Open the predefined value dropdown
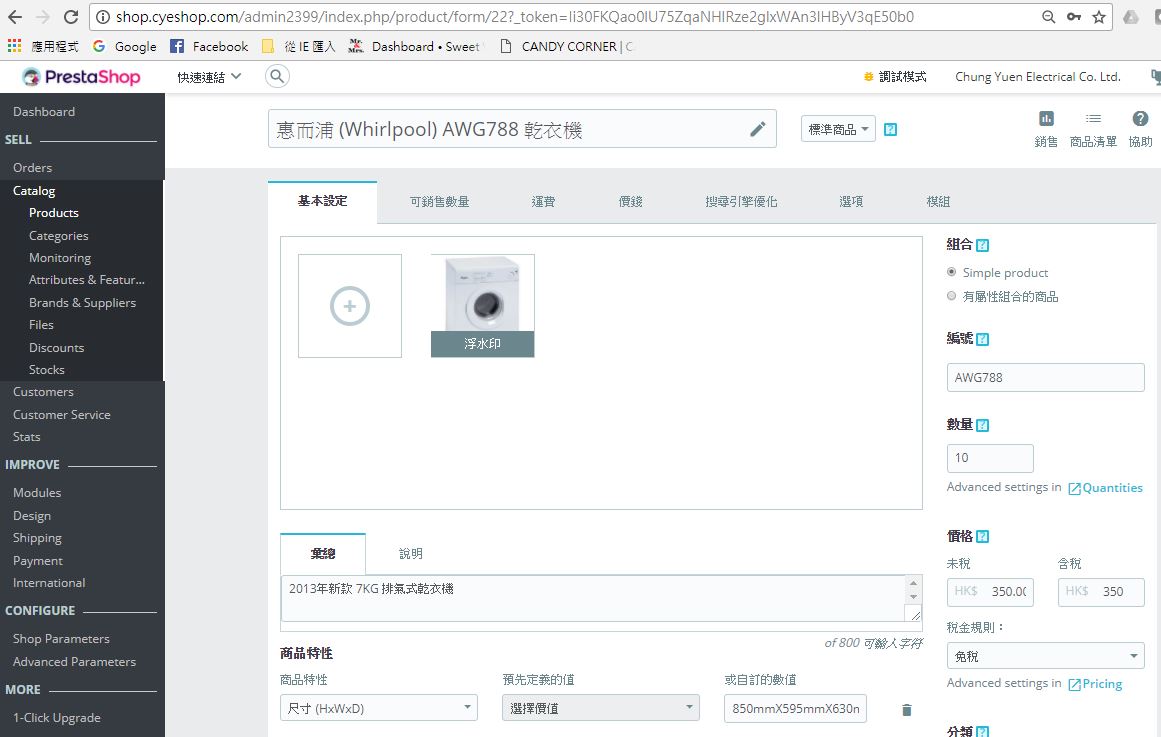Viewport: 1161px width, 737px height. (x=600, y=707)
